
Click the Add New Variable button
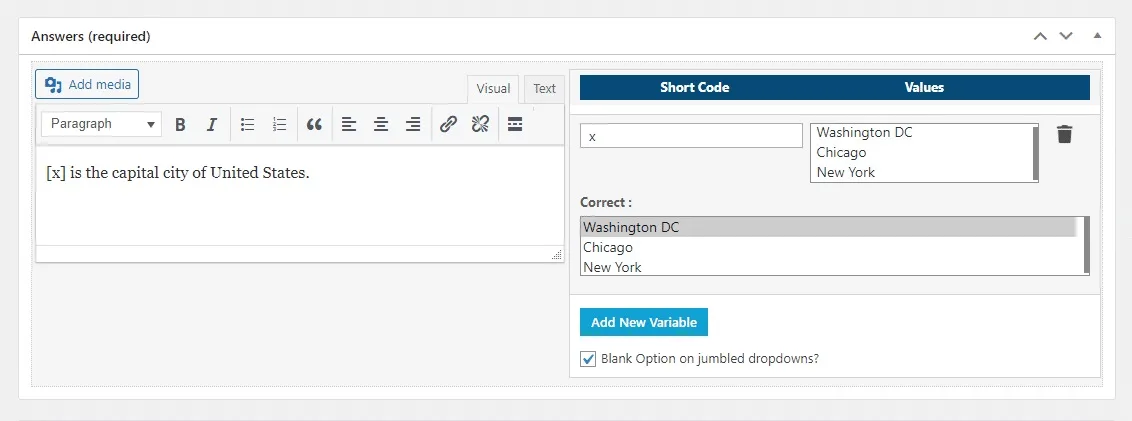[644, 323]
